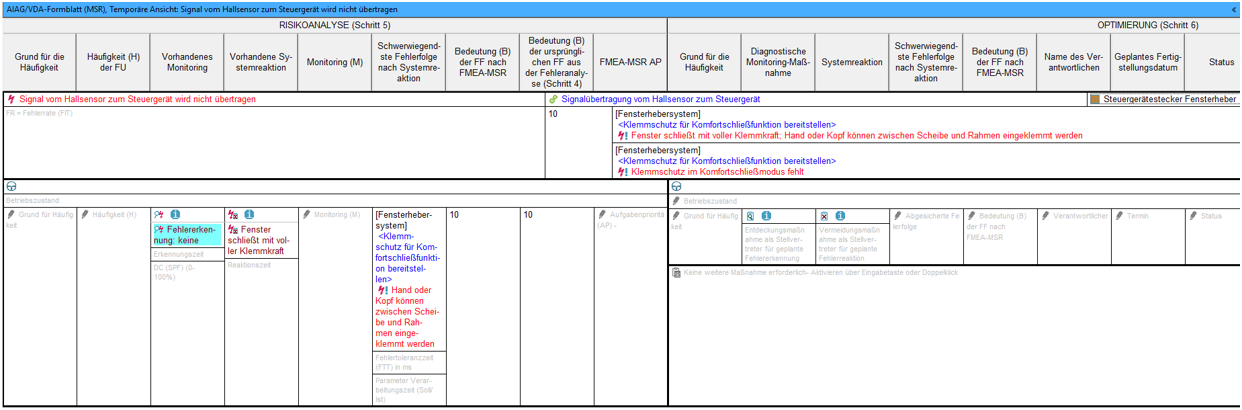This screenshot has width=1242, height=410.
Task: Click the 'Betriebszustand' field in risk analysis
Action: click(335, 201)
